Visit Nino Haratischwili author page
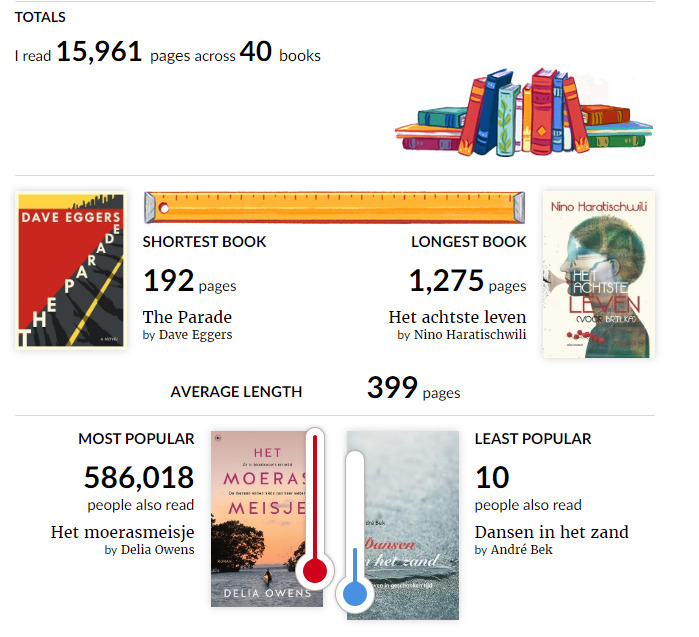699x637 pixels. (470, 334)
